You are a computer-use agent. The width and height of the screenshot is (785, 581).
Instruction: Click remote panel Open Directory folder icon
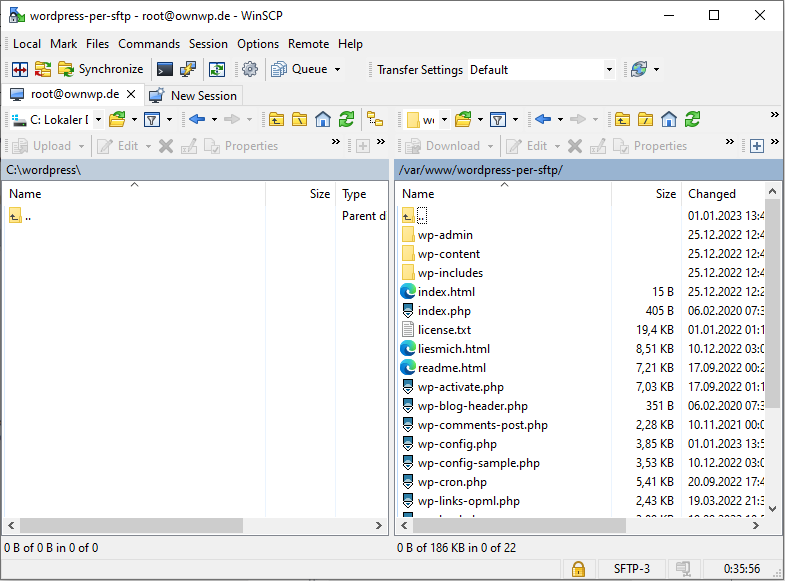(x=463, y=120)
